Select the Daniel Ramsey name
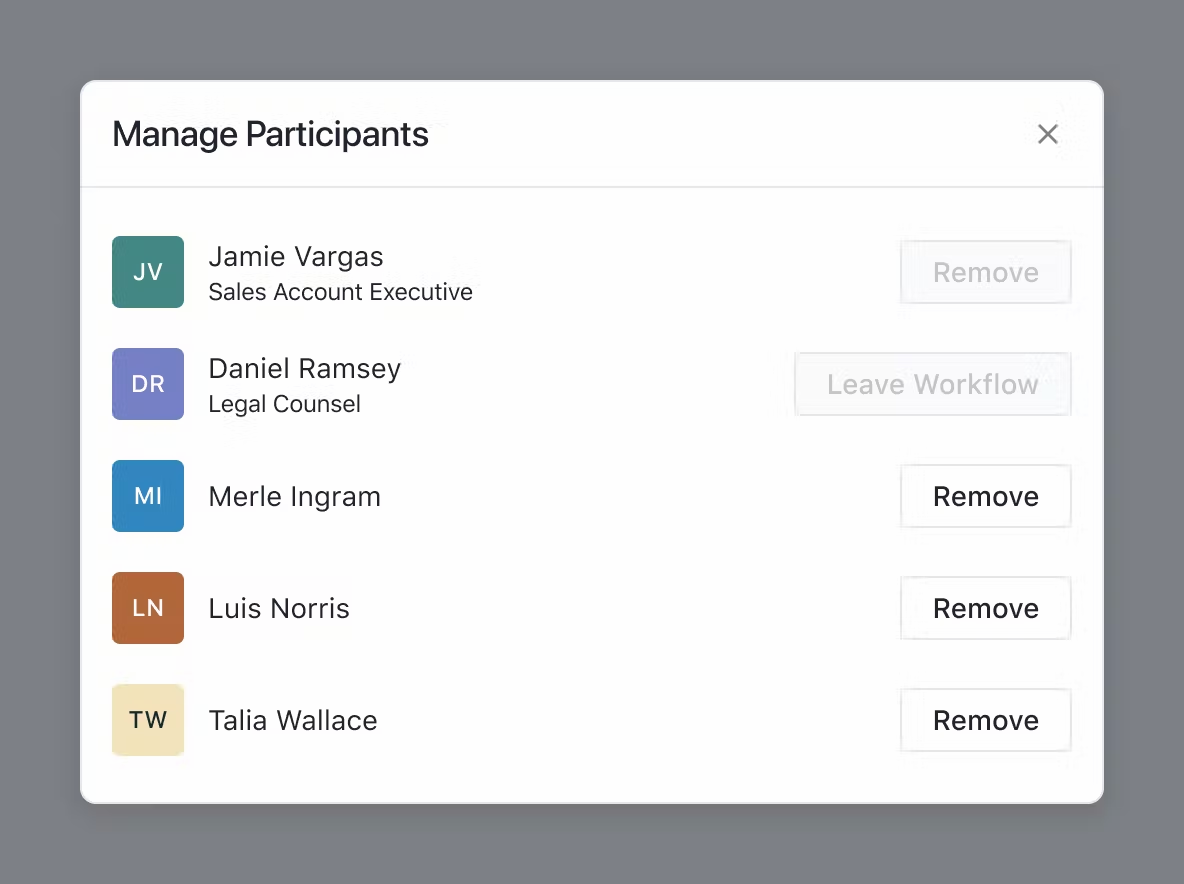 304,368
